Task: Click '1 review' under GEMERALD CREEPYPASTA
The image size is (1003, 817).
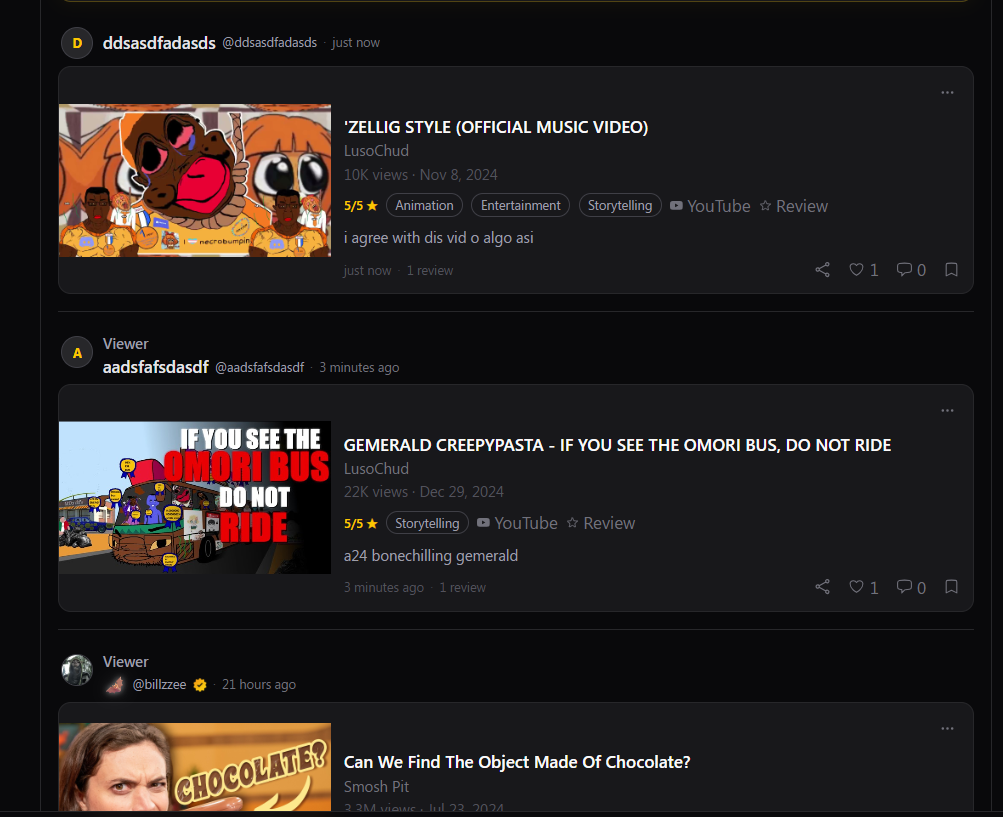Action: (462, 588)
